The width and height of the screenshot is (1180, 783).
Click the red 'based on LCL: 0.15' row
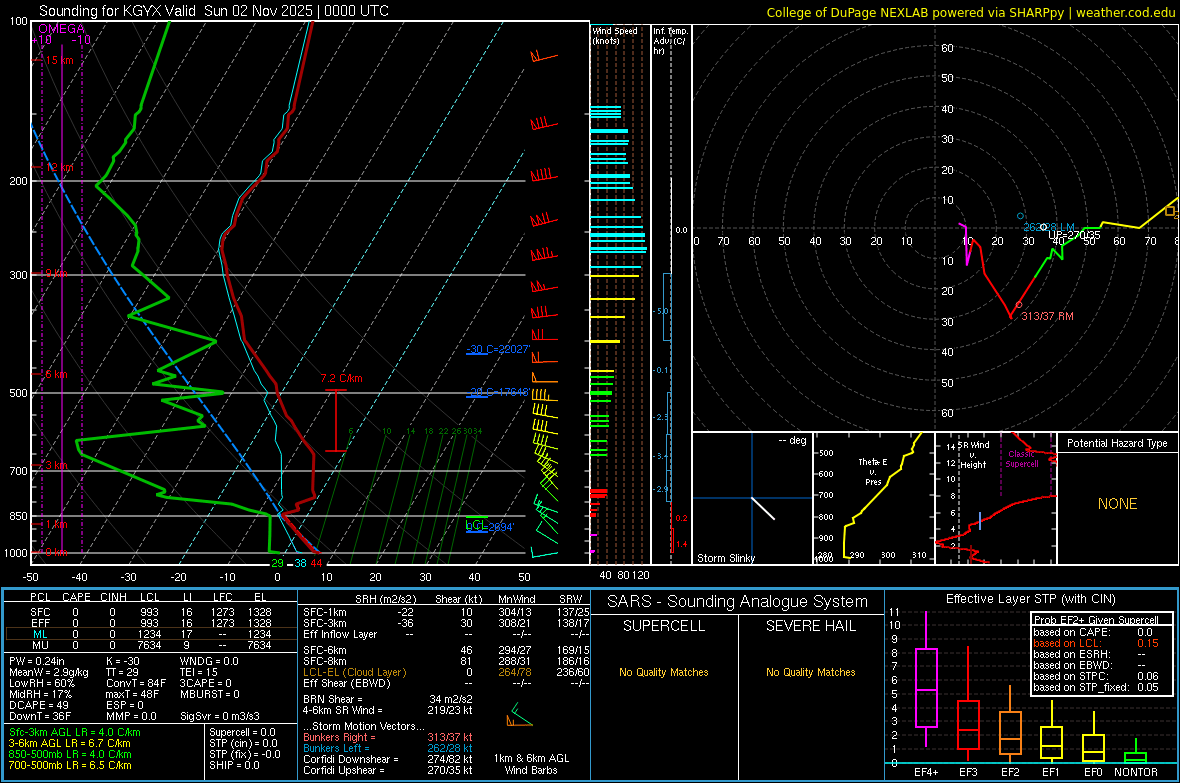tap(1096, 643)
